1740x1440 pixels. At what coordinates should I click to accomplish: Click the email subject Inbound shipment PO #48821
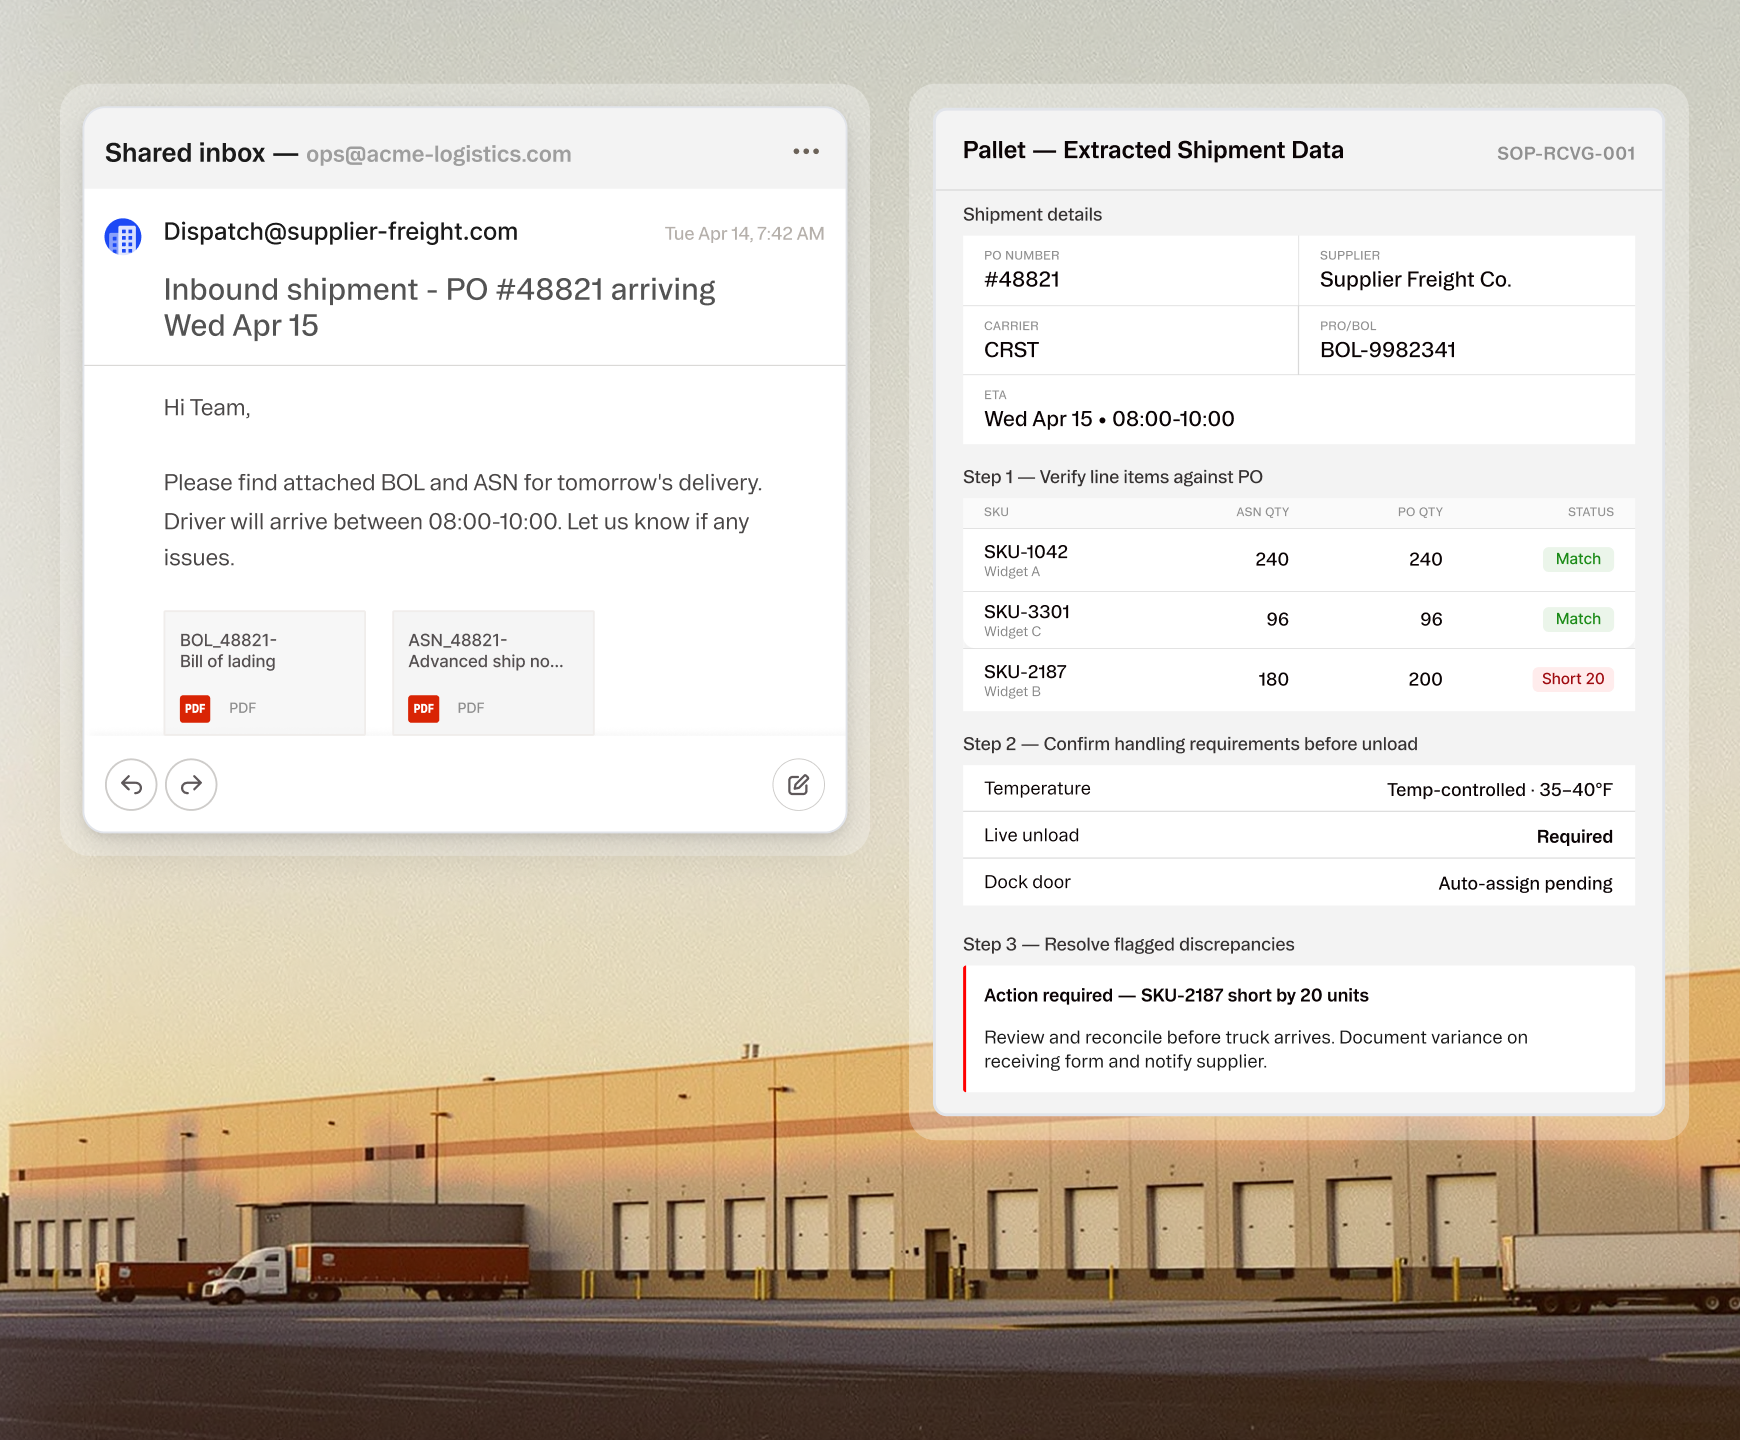click(439, 307)
